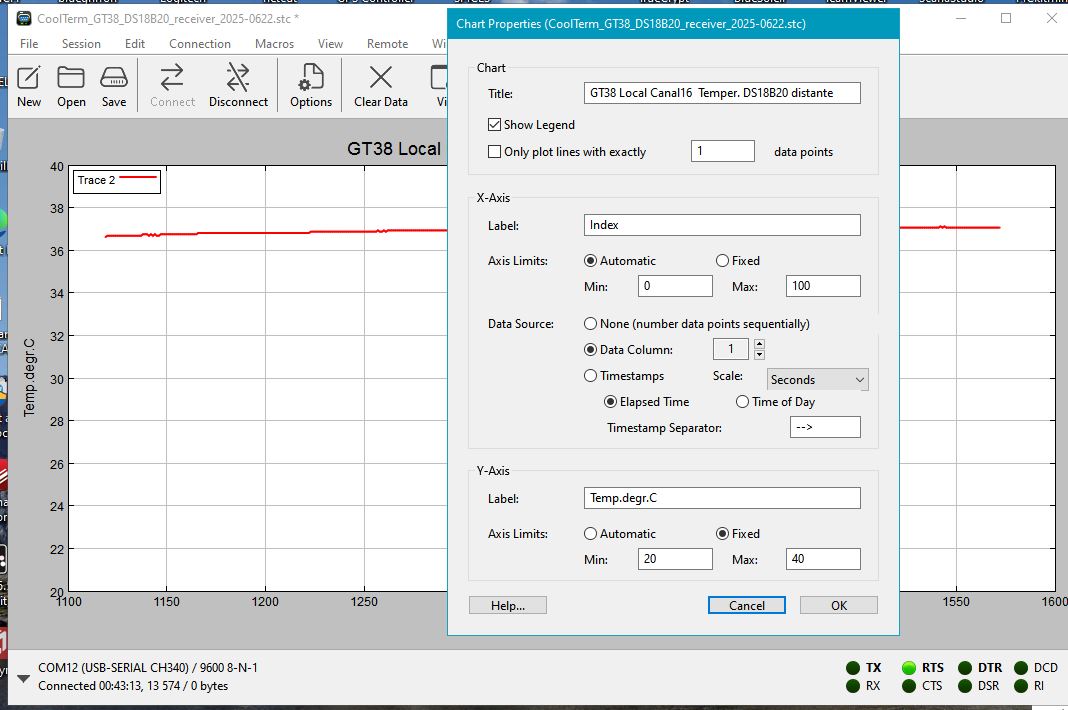Screen dimensions: 1068x710
Task: Minimize the CoolTerm main window
Action: pyautogui.click(x=961, y=18)
